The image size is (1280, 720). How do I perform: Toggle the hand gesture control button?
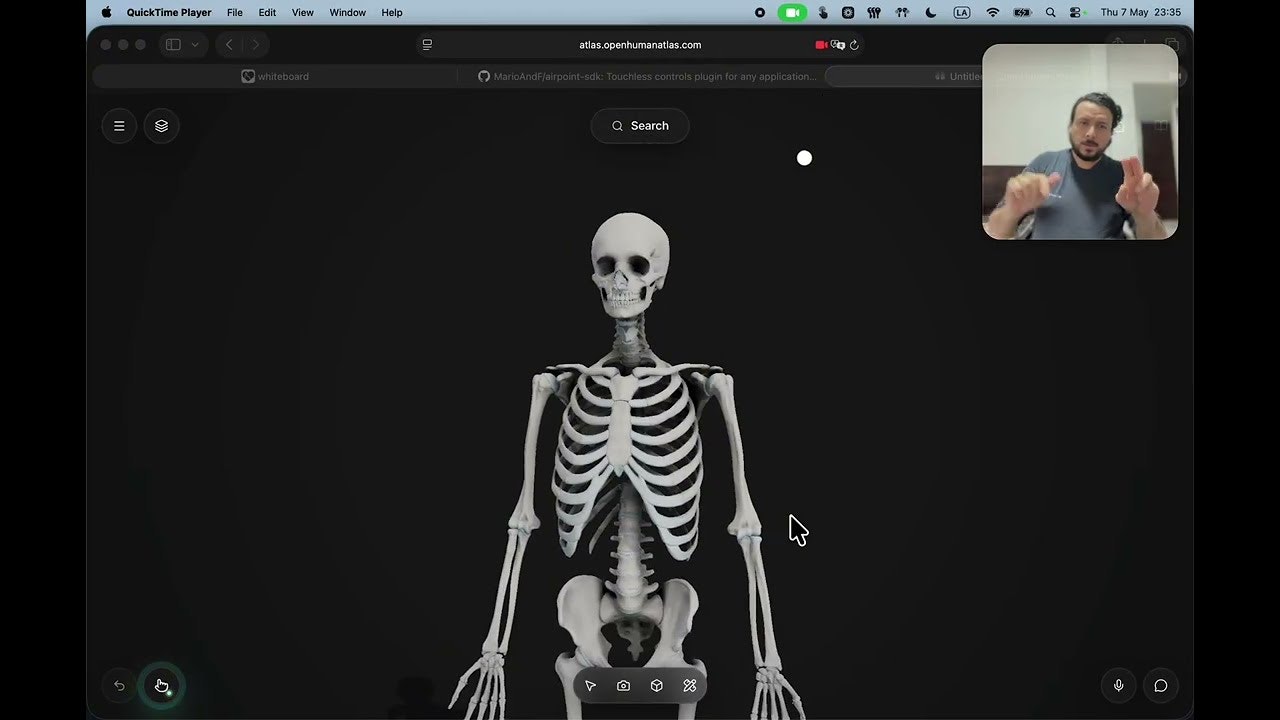pos(162,686)
